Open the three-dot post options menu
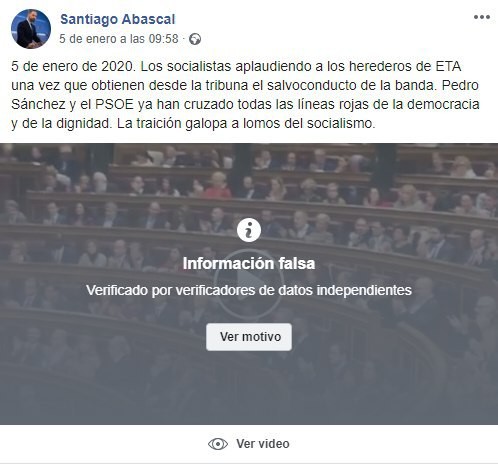The width and height of the screenshot is (498, 464). pos(482,17)
